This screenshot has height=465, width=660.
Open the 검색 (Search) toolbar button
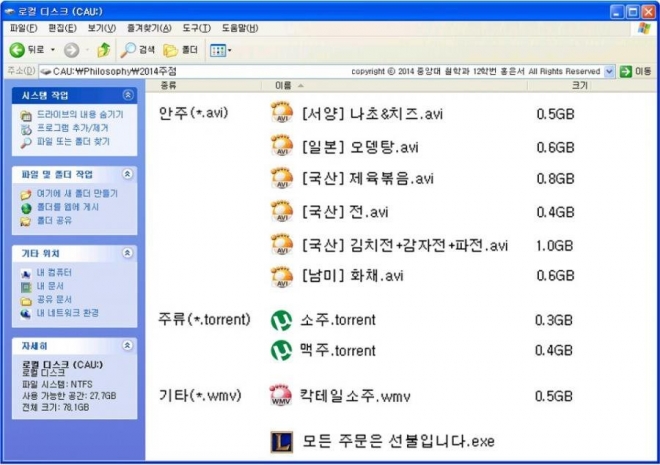(x=137, y=49)
